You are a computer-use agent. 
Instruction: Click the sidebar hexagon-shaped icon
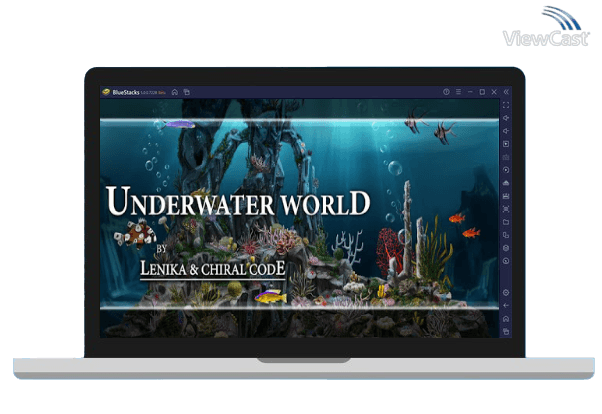coord(506,248)
